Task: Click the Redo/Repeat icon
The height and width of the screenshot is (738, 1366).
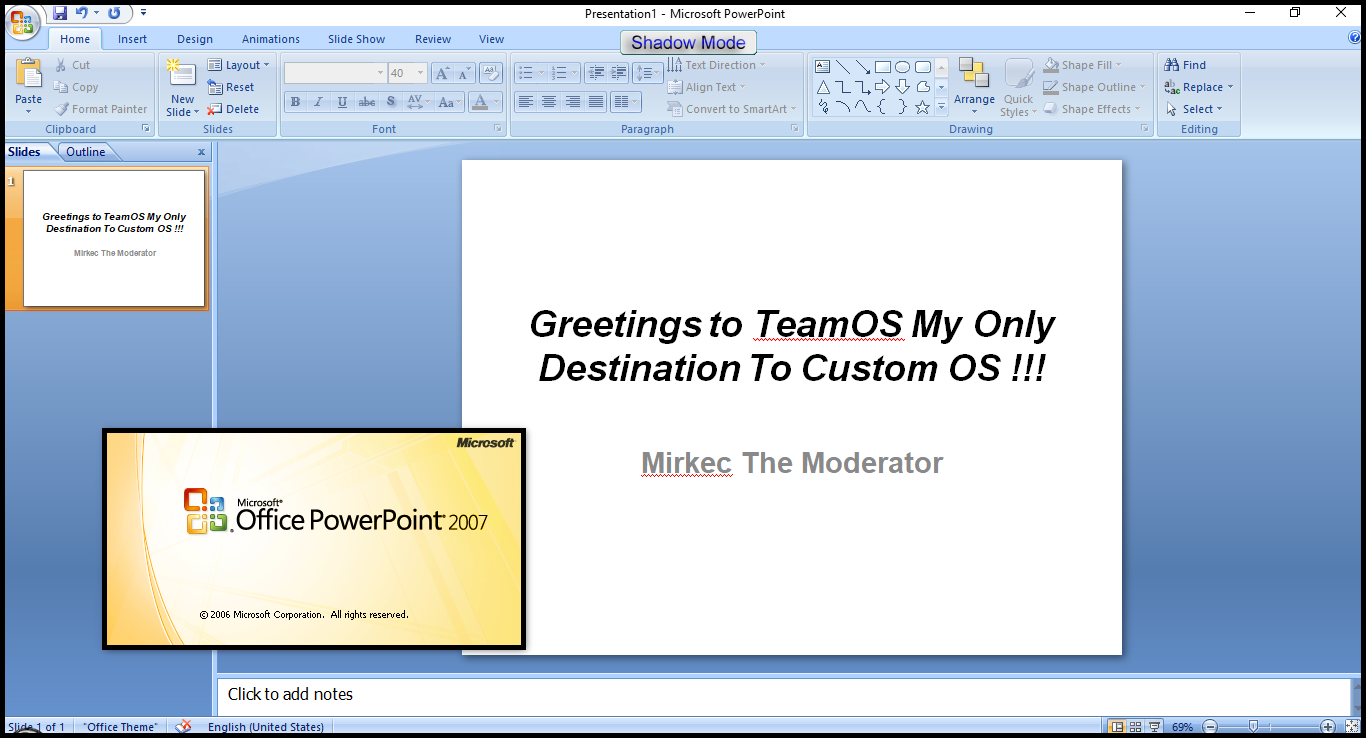Action: [x=114, y=13]
